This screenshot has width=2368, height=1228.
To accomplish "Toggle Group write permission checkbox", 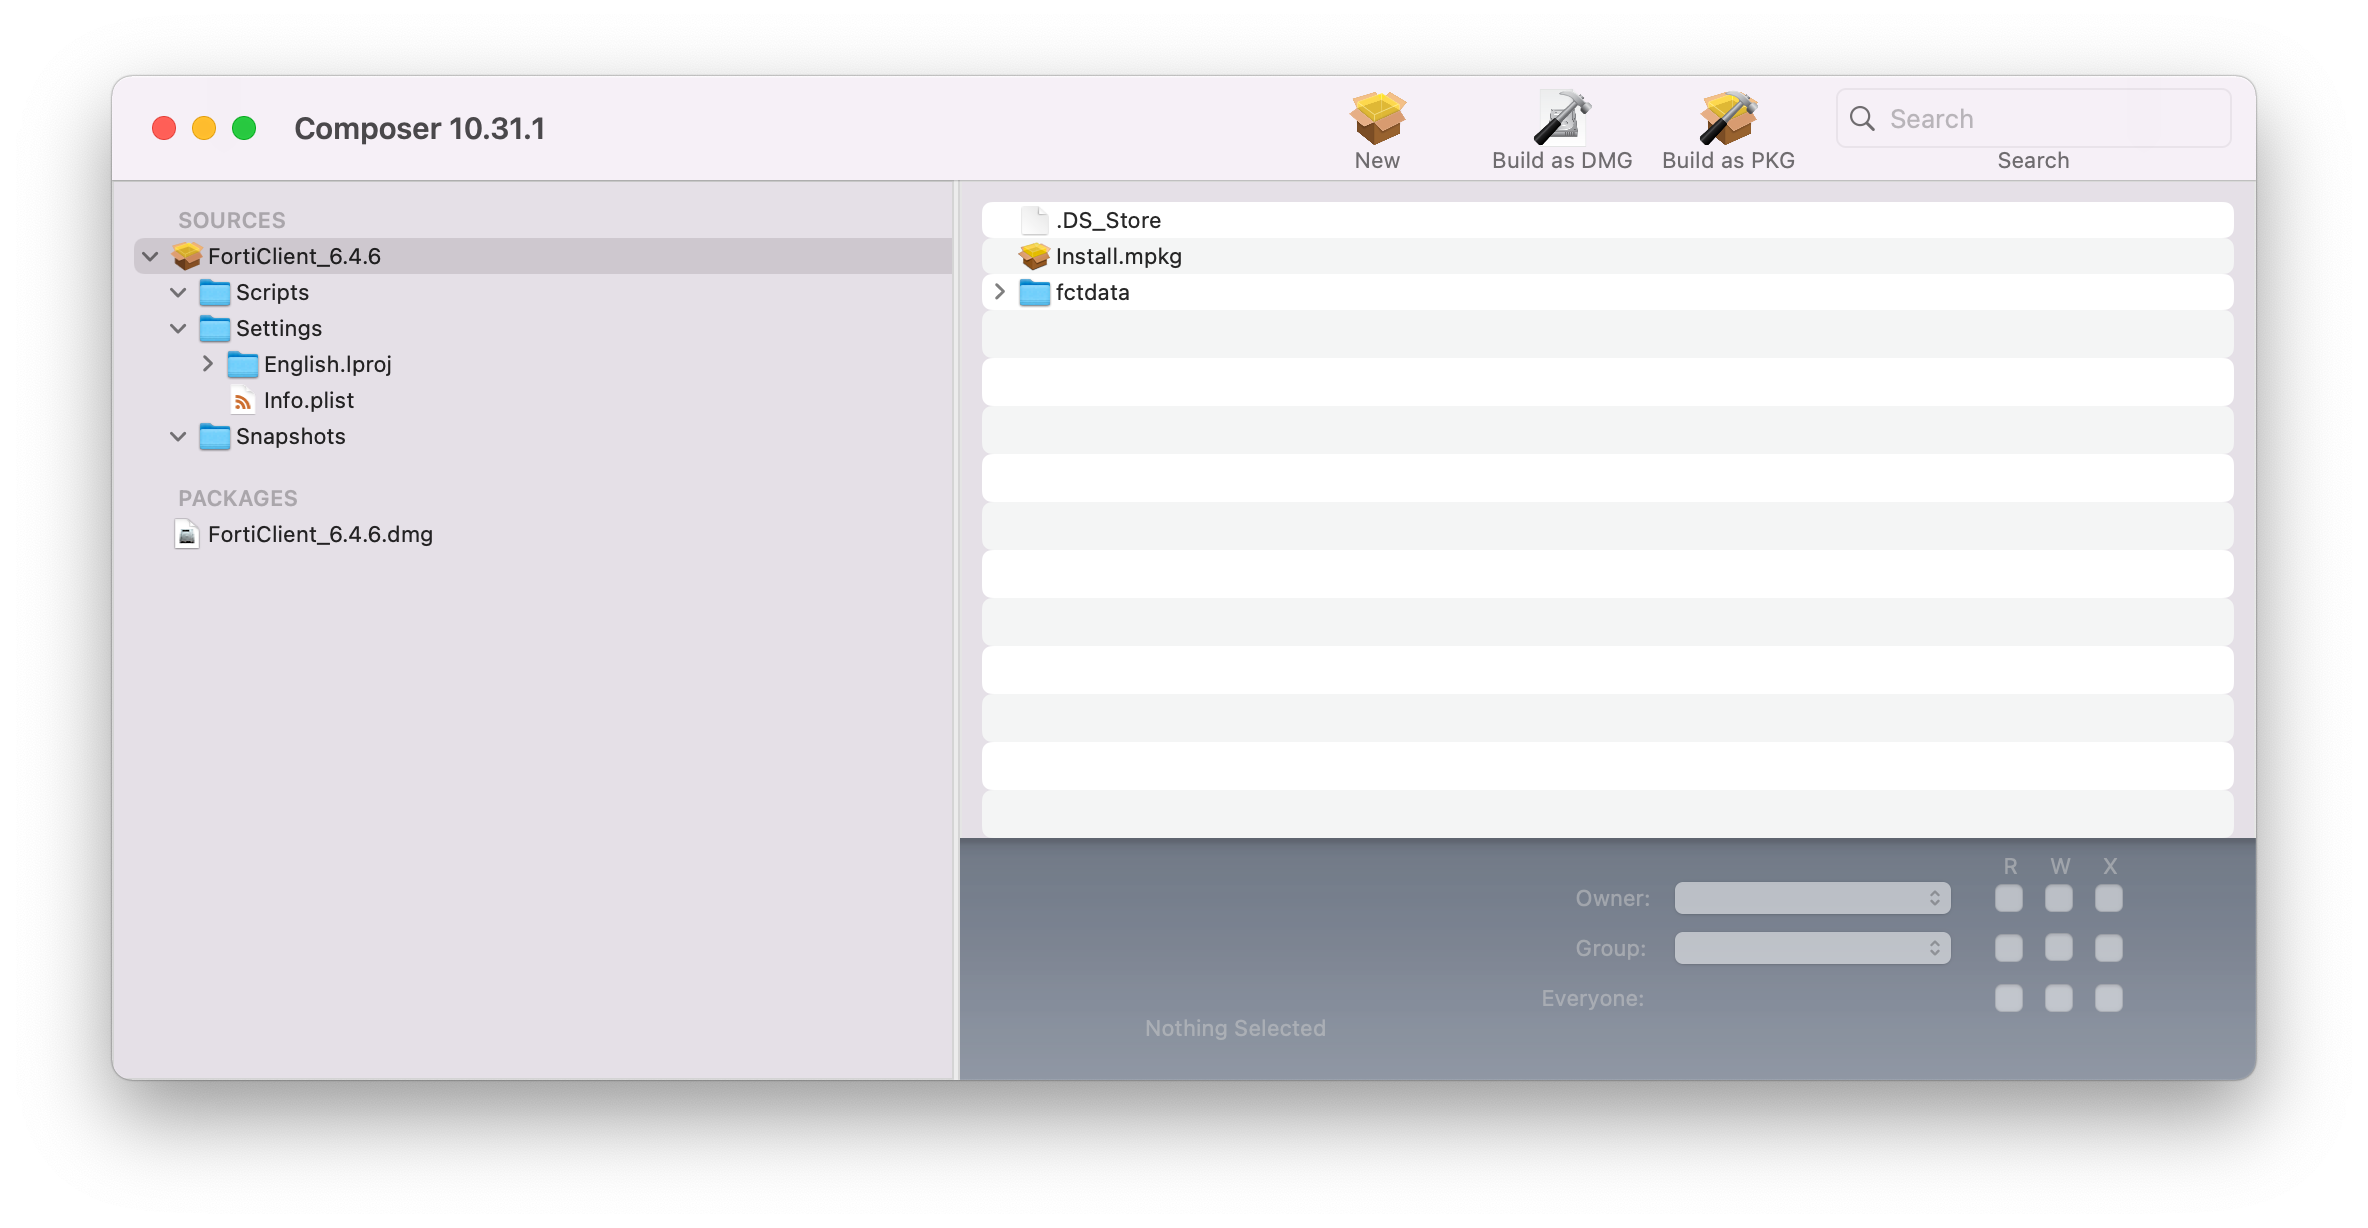I will pos(2059,948).
